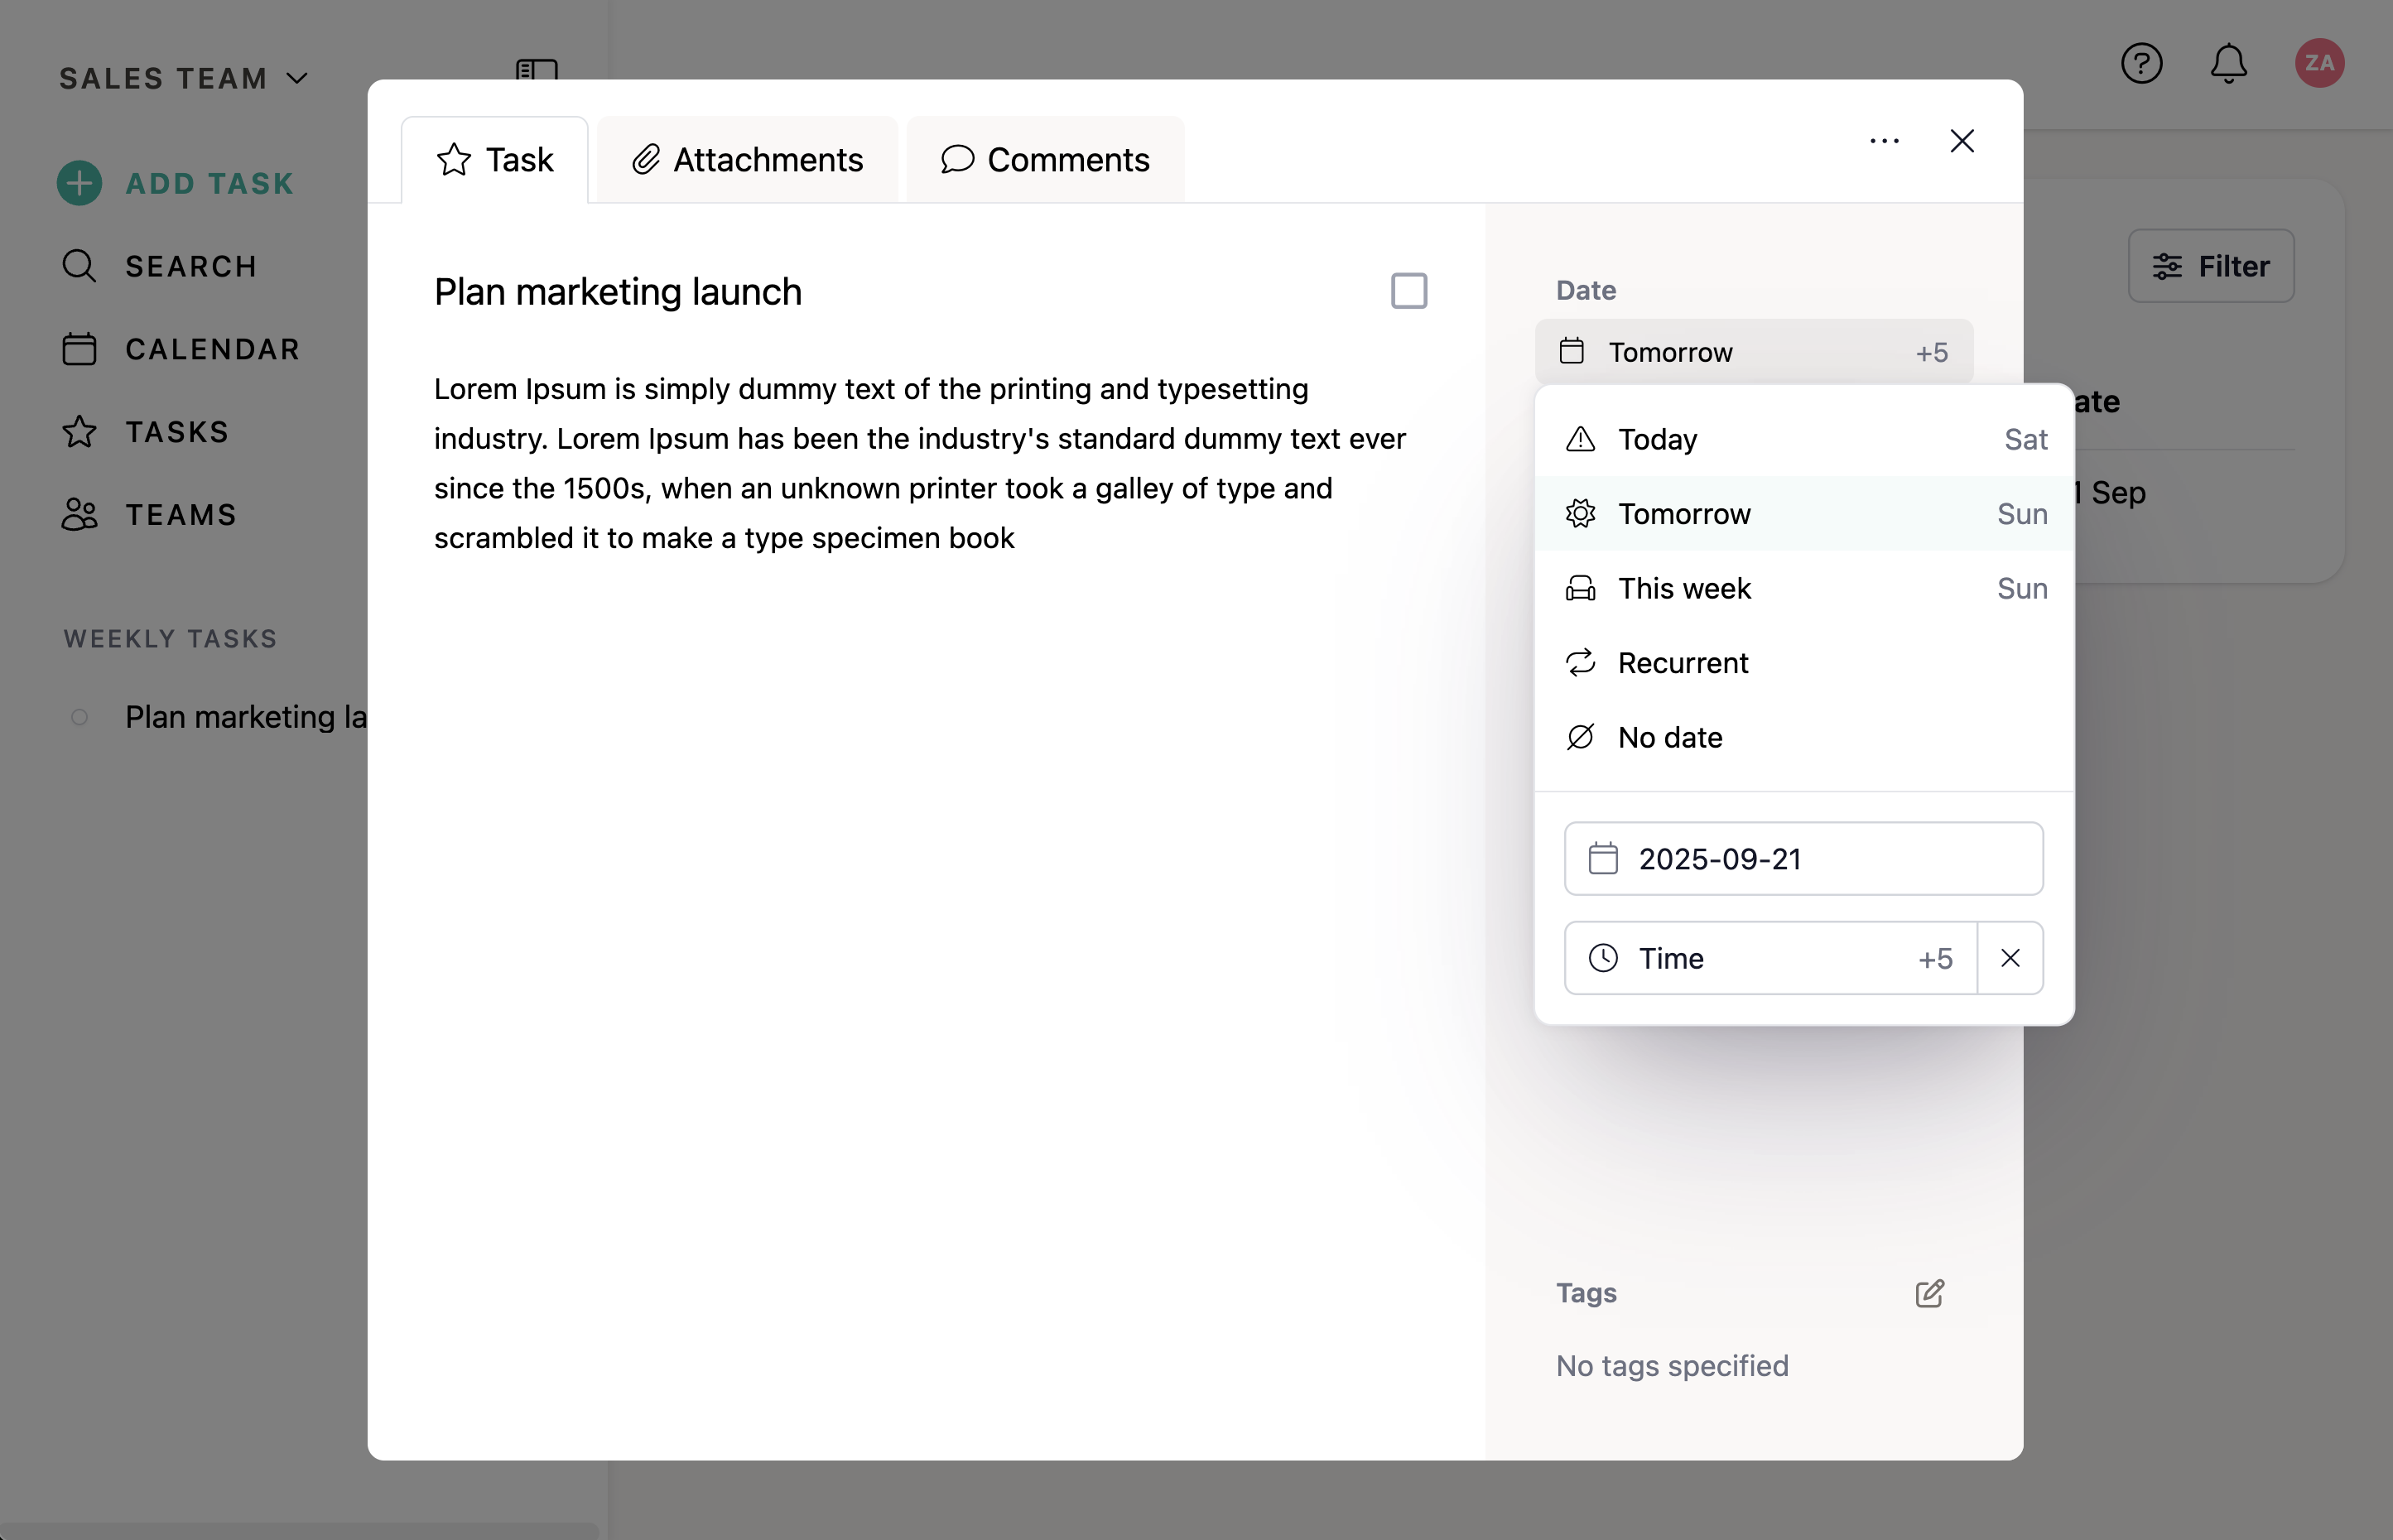Open the three-dots more options menu

click(1884, 142)
